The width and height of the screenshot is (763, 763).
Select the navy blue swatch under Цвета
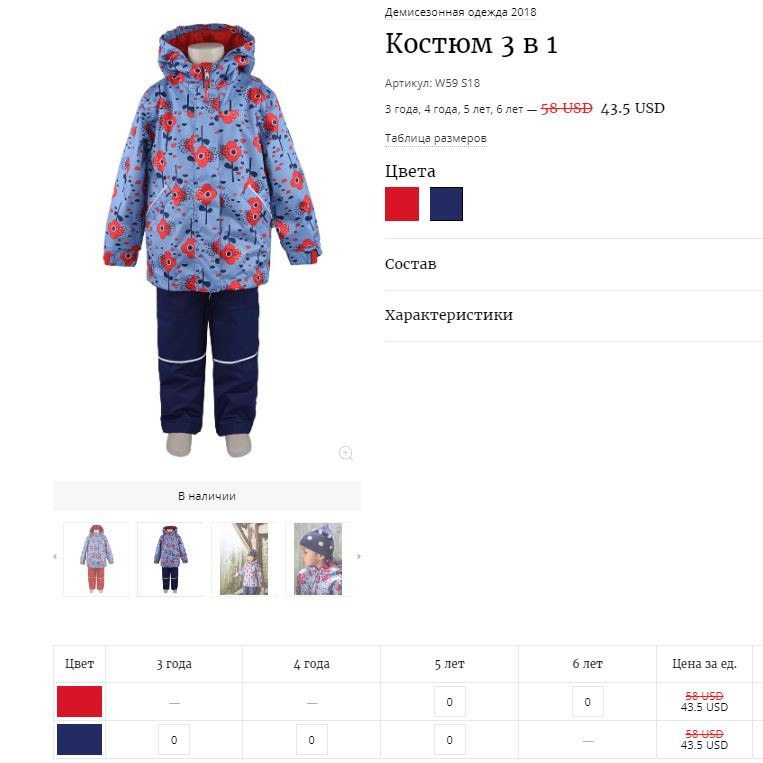point(446,204)
